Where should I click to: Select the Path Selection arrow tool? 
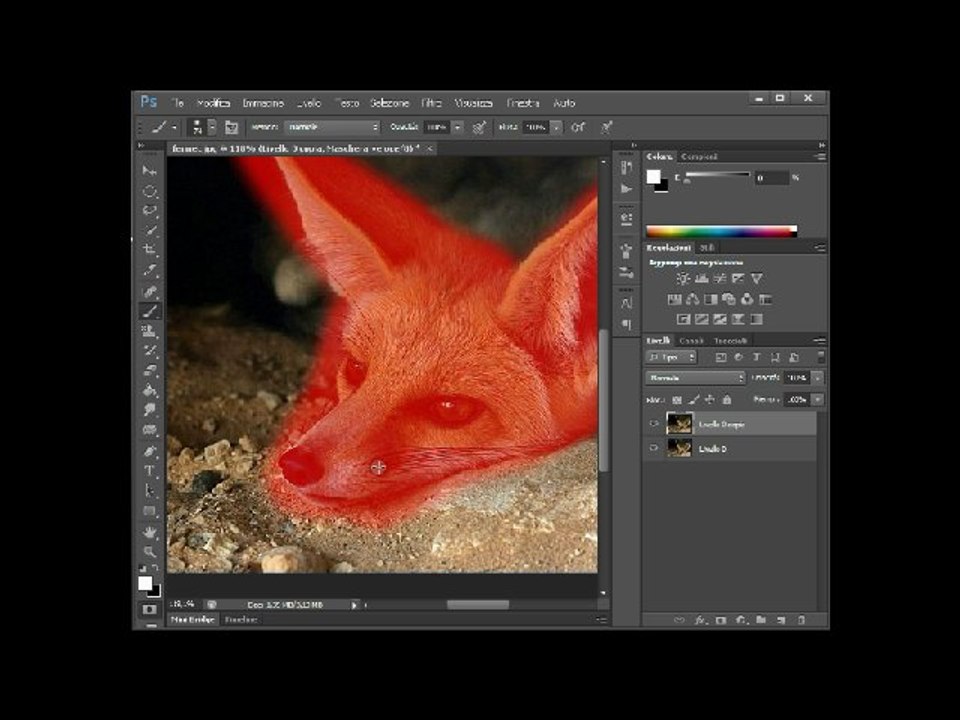(x=149, y=490)
